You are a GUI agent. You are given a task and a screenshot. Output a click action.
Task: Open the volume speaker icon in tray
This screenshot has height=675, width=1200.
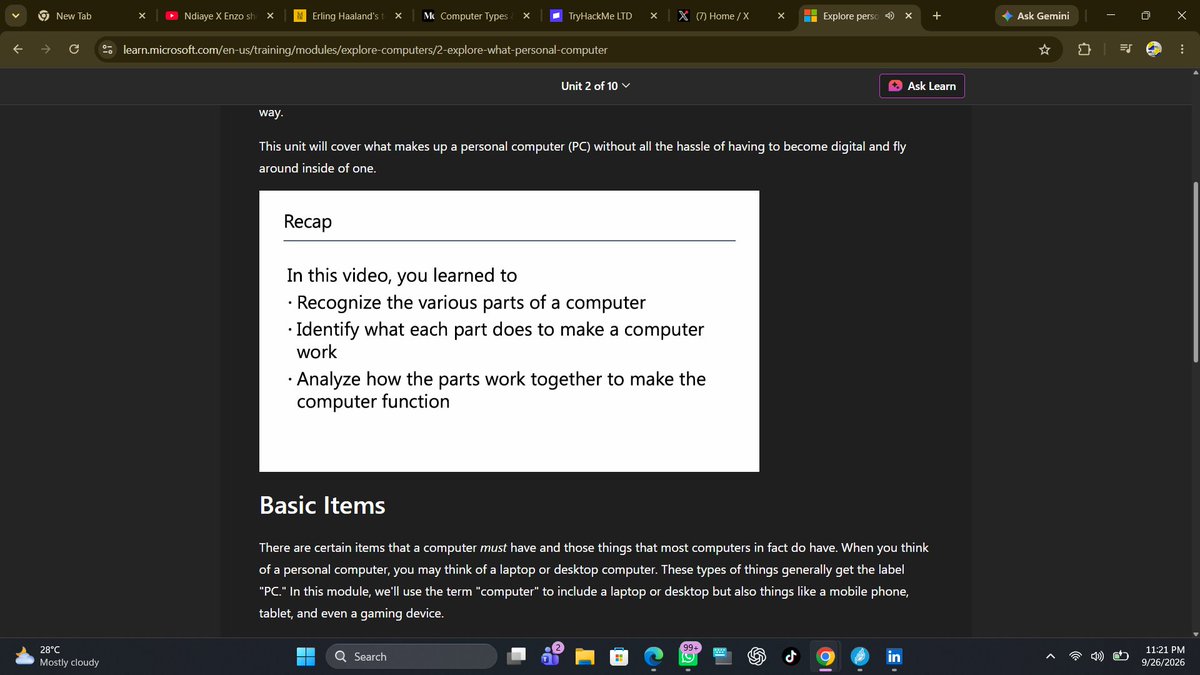click(1097, 656)
